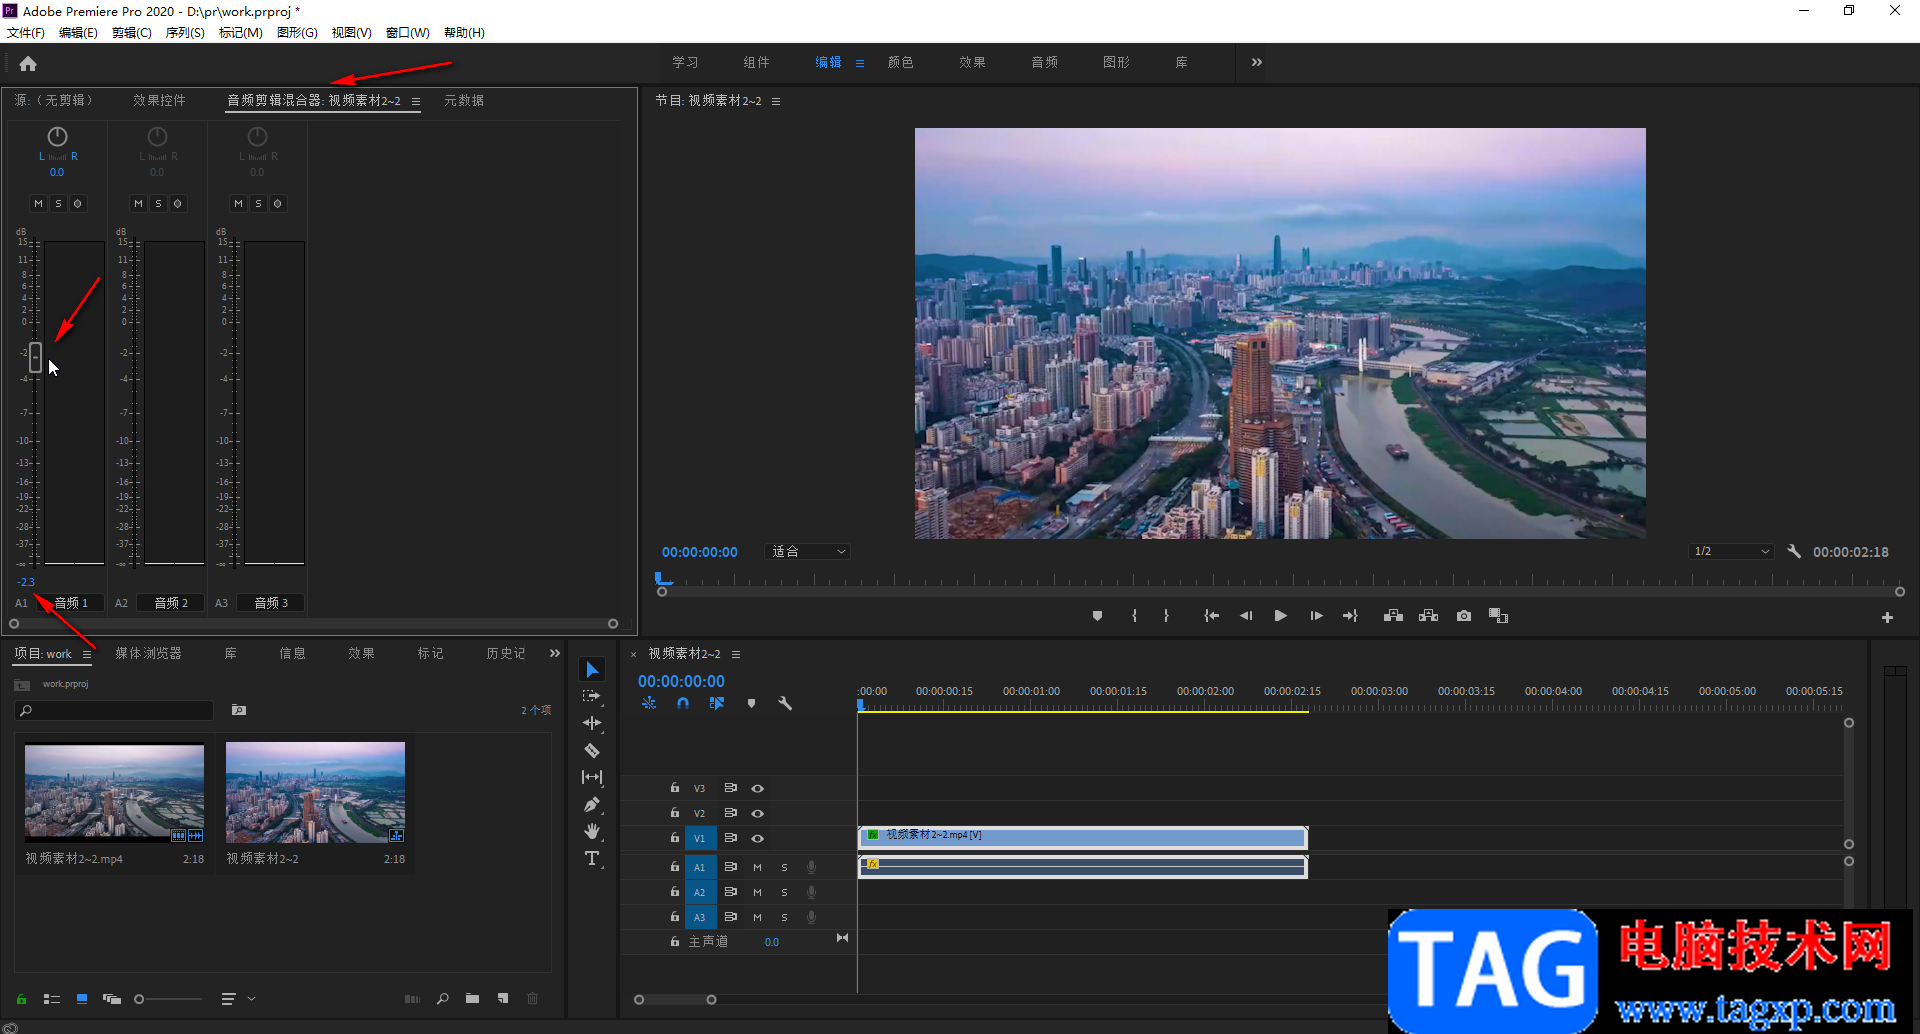
Task: Switch to 学习 workspace
Action: [x=685, y=62]
